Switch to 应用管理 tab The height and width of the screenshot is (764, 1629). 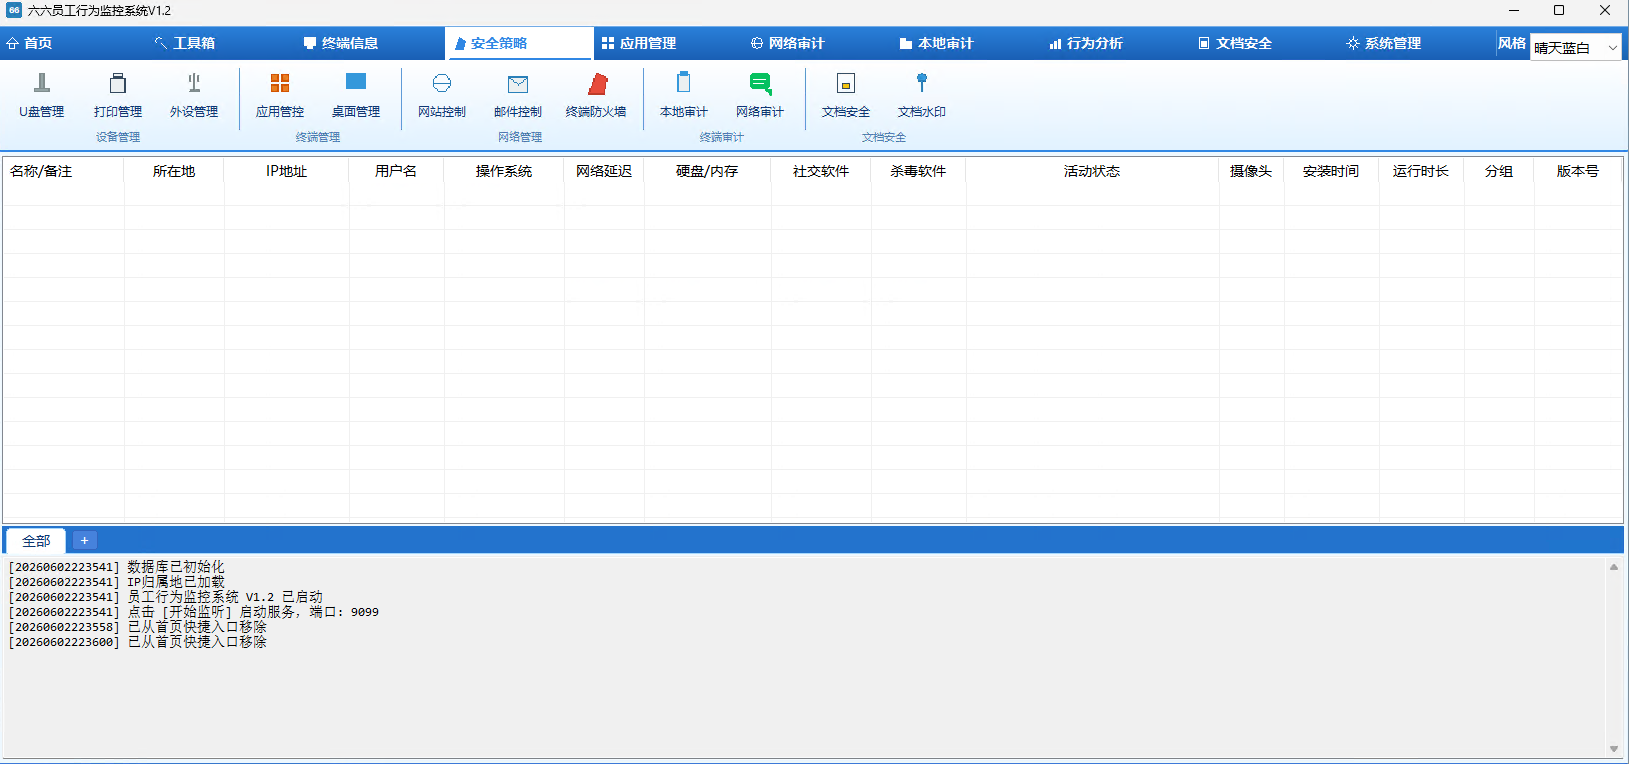pos(639,43)
